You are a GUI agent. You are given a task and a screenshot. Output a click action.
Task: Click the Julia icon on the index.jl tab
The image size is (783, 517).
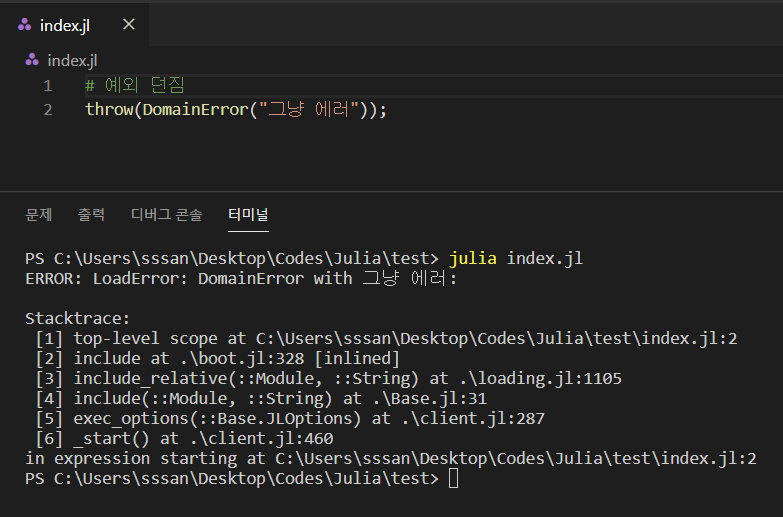click(25, 25)
